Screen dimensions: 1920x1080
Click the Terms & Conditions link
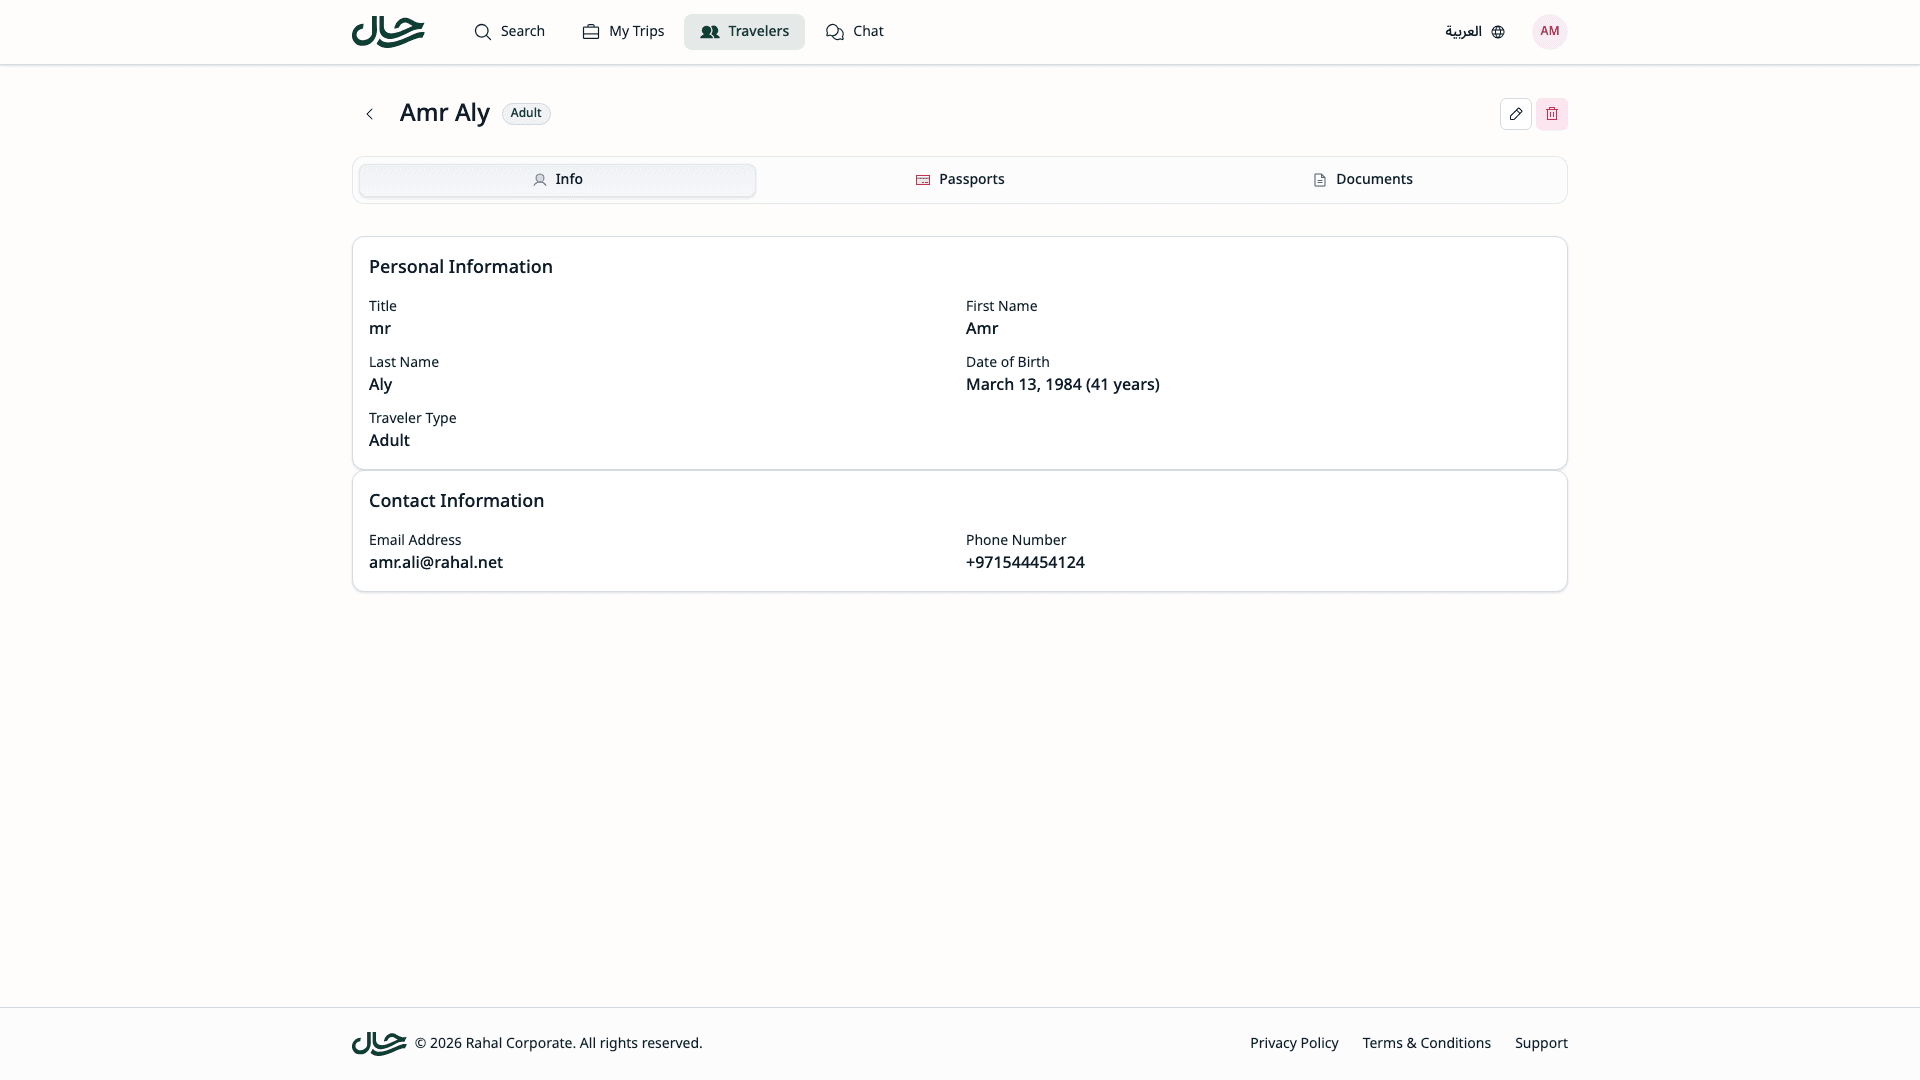1425,1042
